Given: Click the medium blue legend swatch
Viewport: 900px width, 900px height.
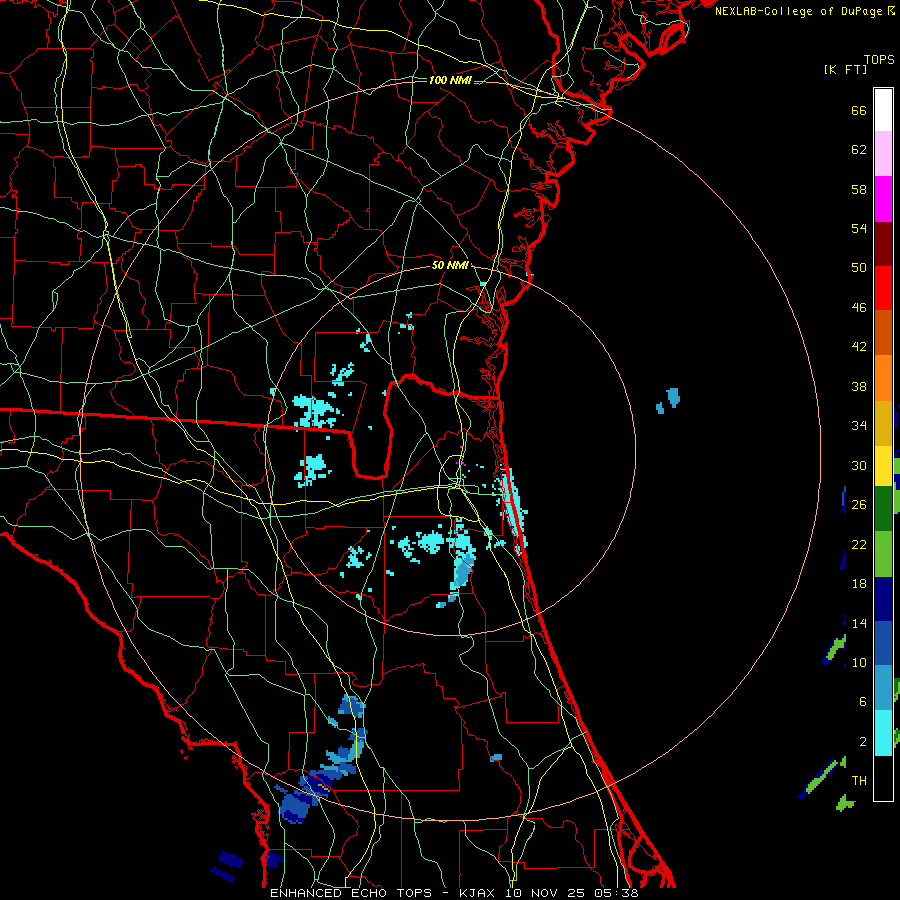Looking at the screenshot, I should (883, 643).
